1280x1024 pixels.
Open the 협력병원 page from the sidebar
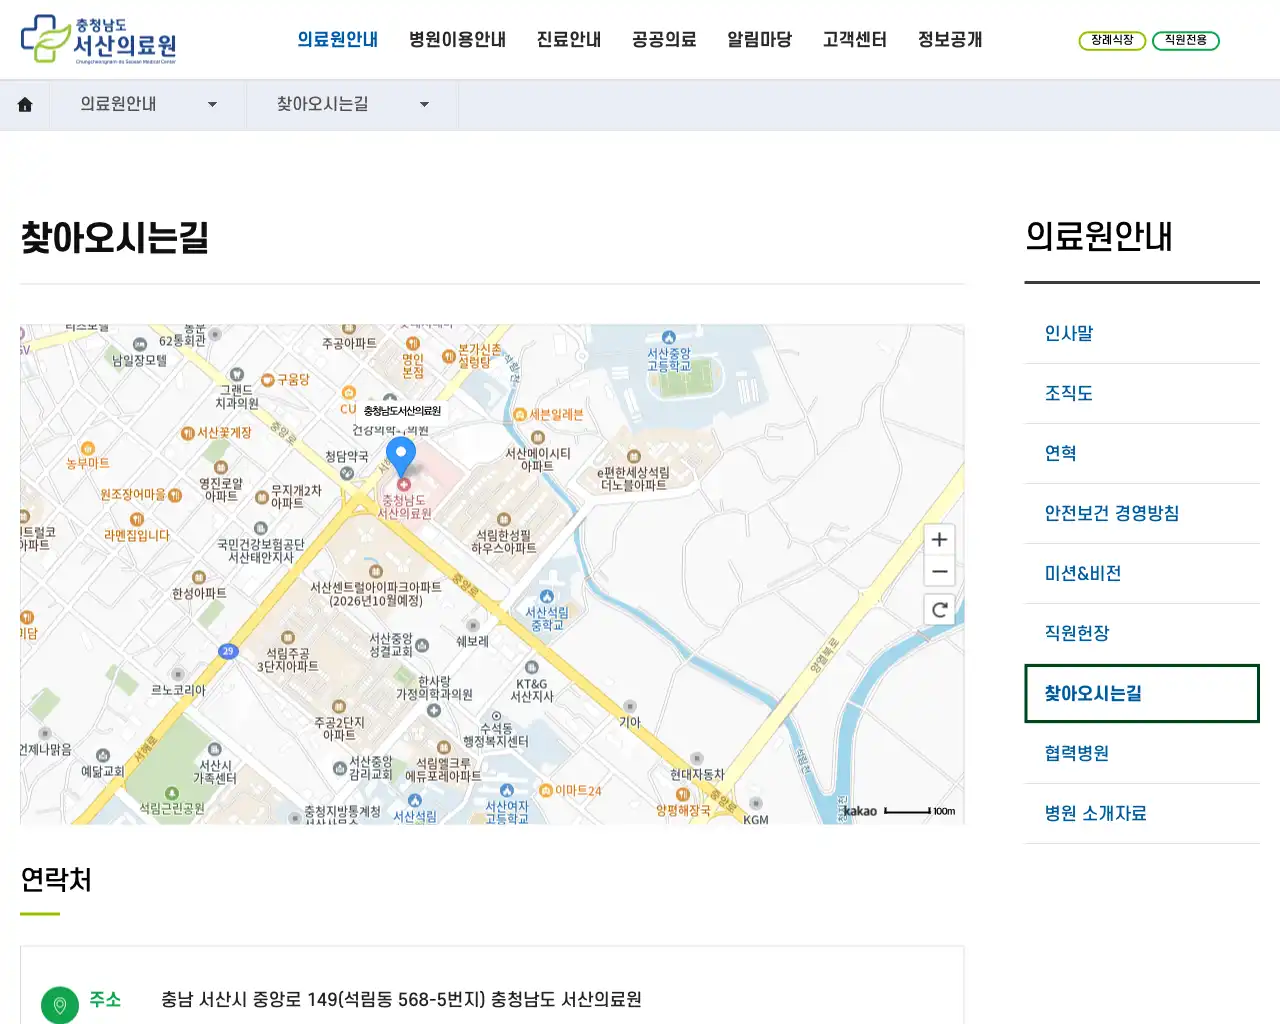pos(1075,753)
